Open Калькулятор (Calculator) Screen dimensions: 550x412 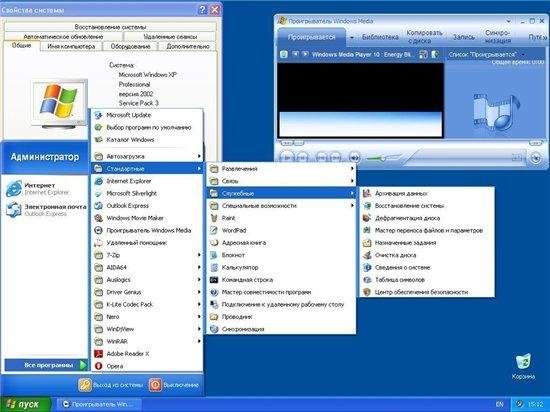(x=281, y=267)
